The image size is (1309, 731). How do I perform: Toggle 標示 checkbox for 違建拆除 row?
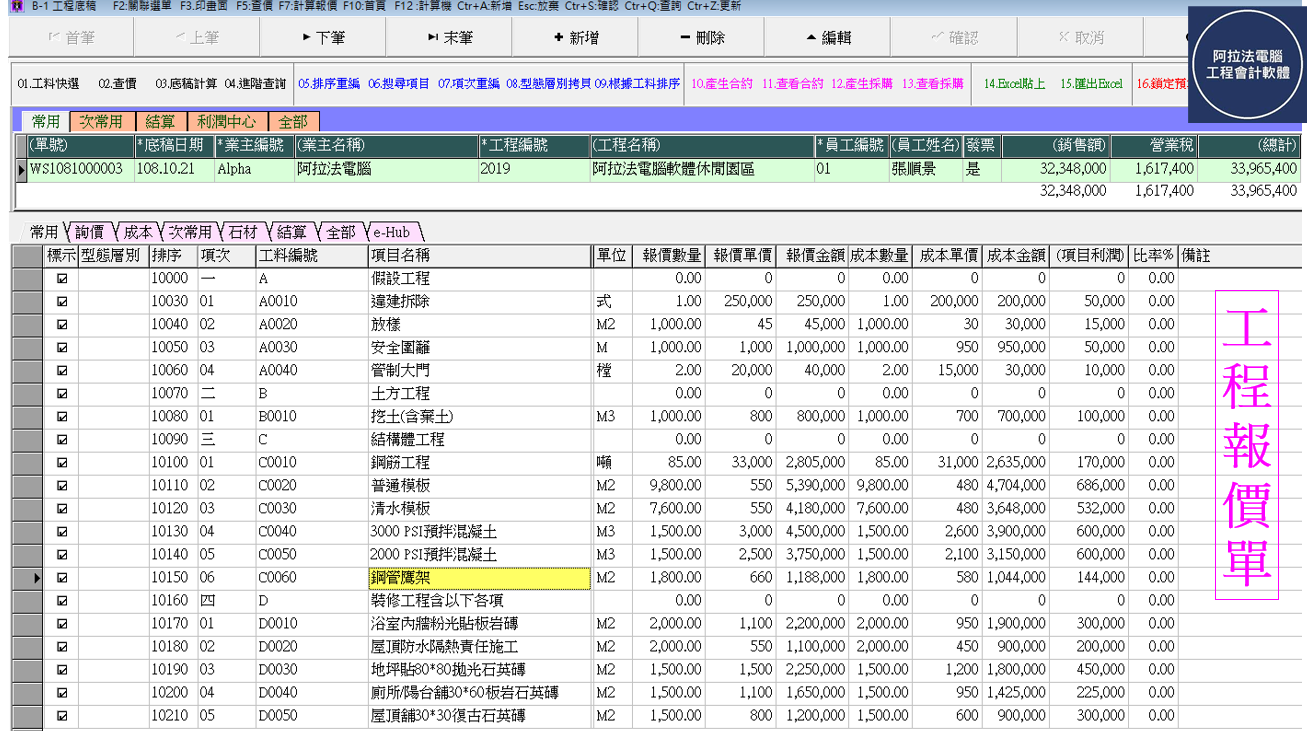[62, 302]
